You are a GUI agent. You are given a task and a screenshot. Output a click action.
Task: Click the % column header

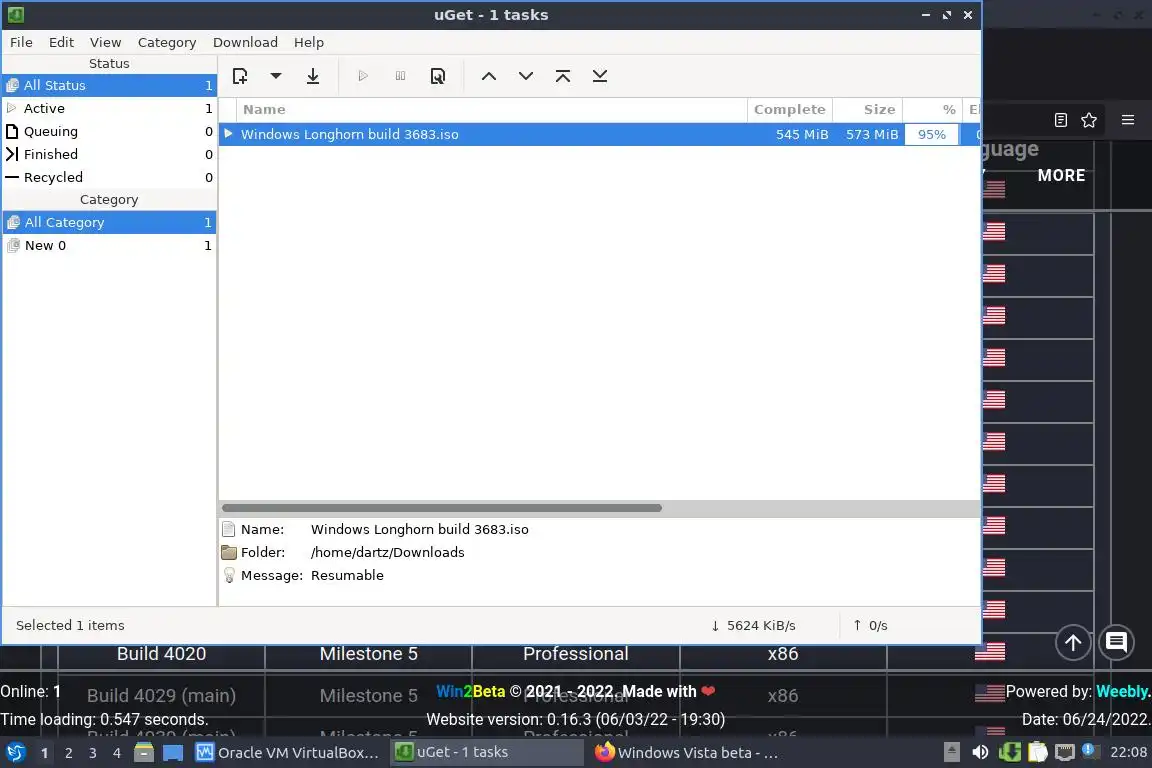tap(932, 110)
